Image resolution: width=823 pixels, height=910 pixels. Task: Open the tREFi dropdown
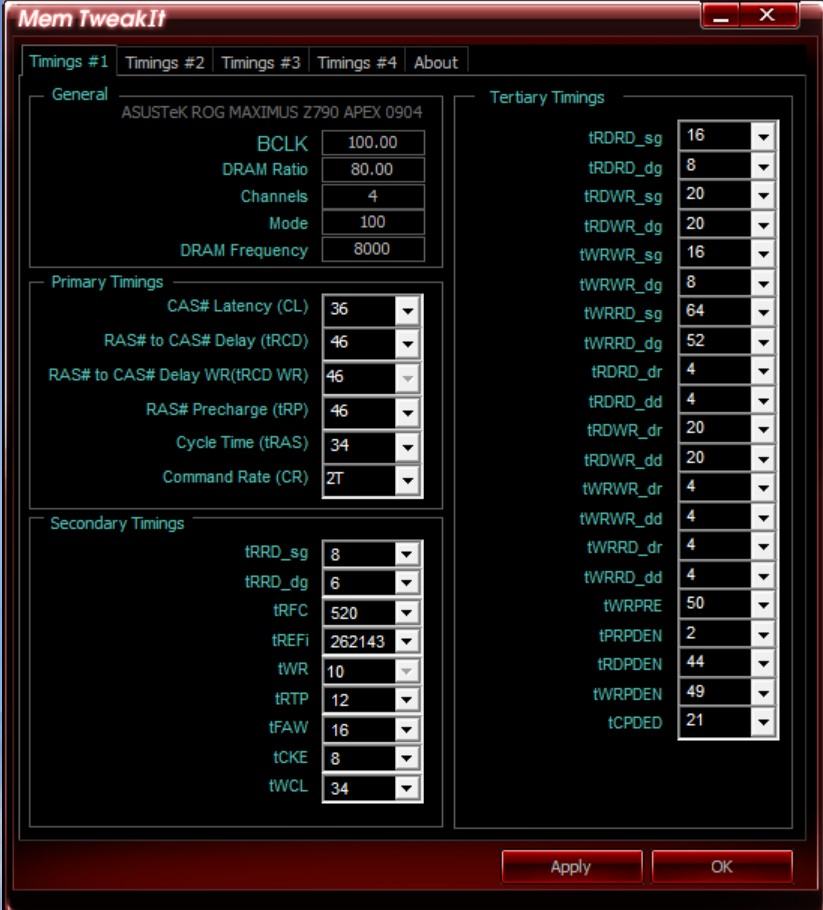click(406, 641)
